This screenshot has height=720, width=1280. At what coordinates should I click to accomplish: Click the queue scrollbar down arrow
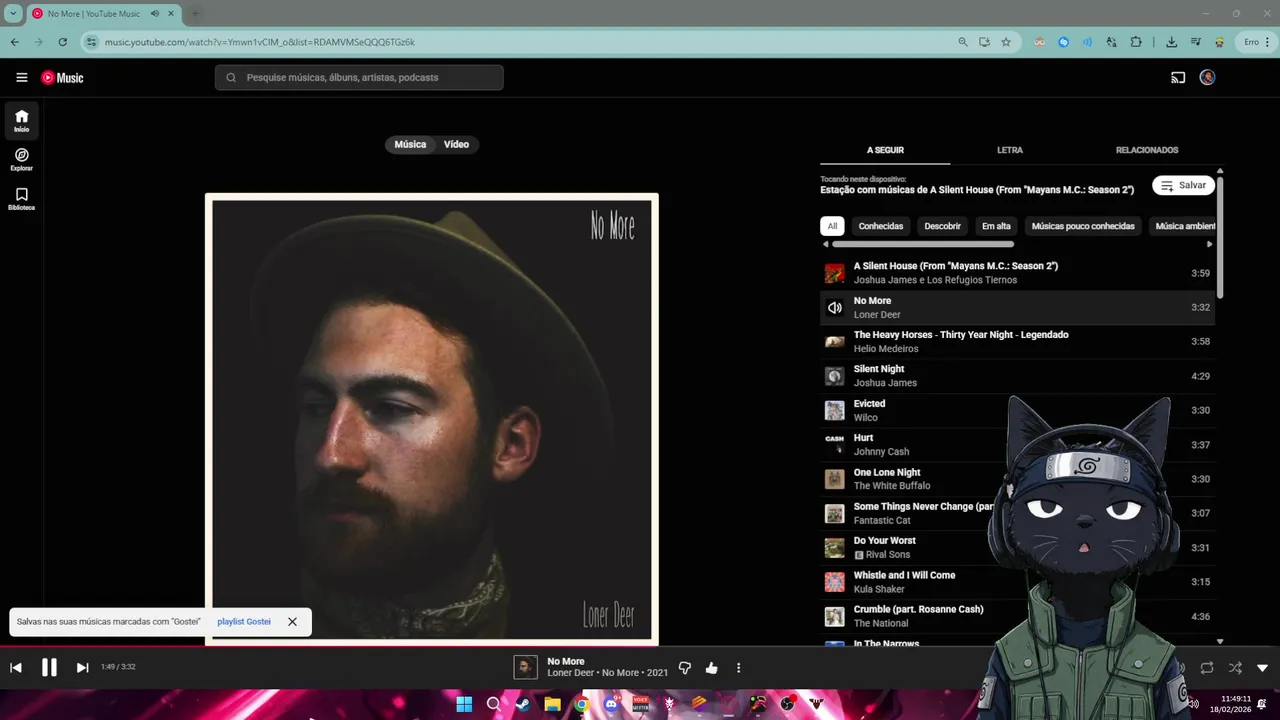1220,642
